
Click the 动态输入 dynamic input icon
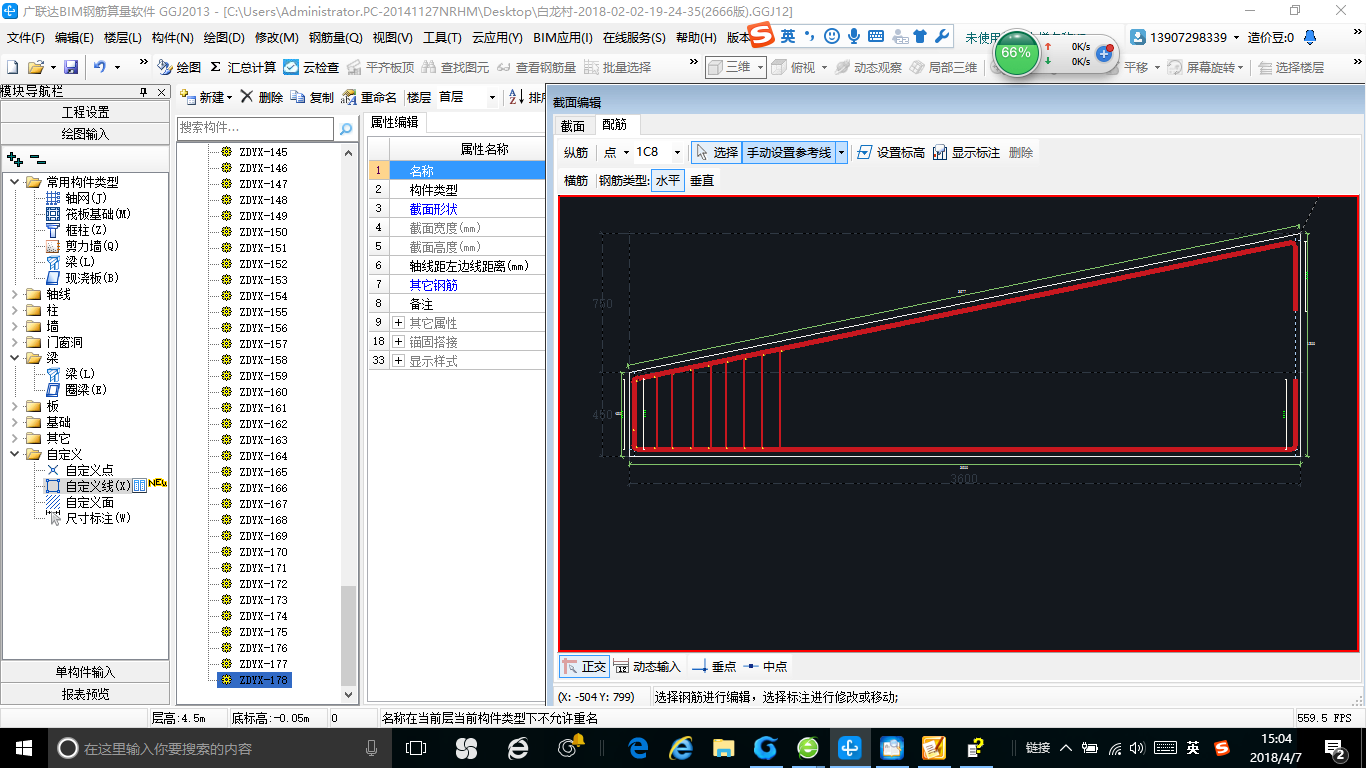tap(621, 667)
